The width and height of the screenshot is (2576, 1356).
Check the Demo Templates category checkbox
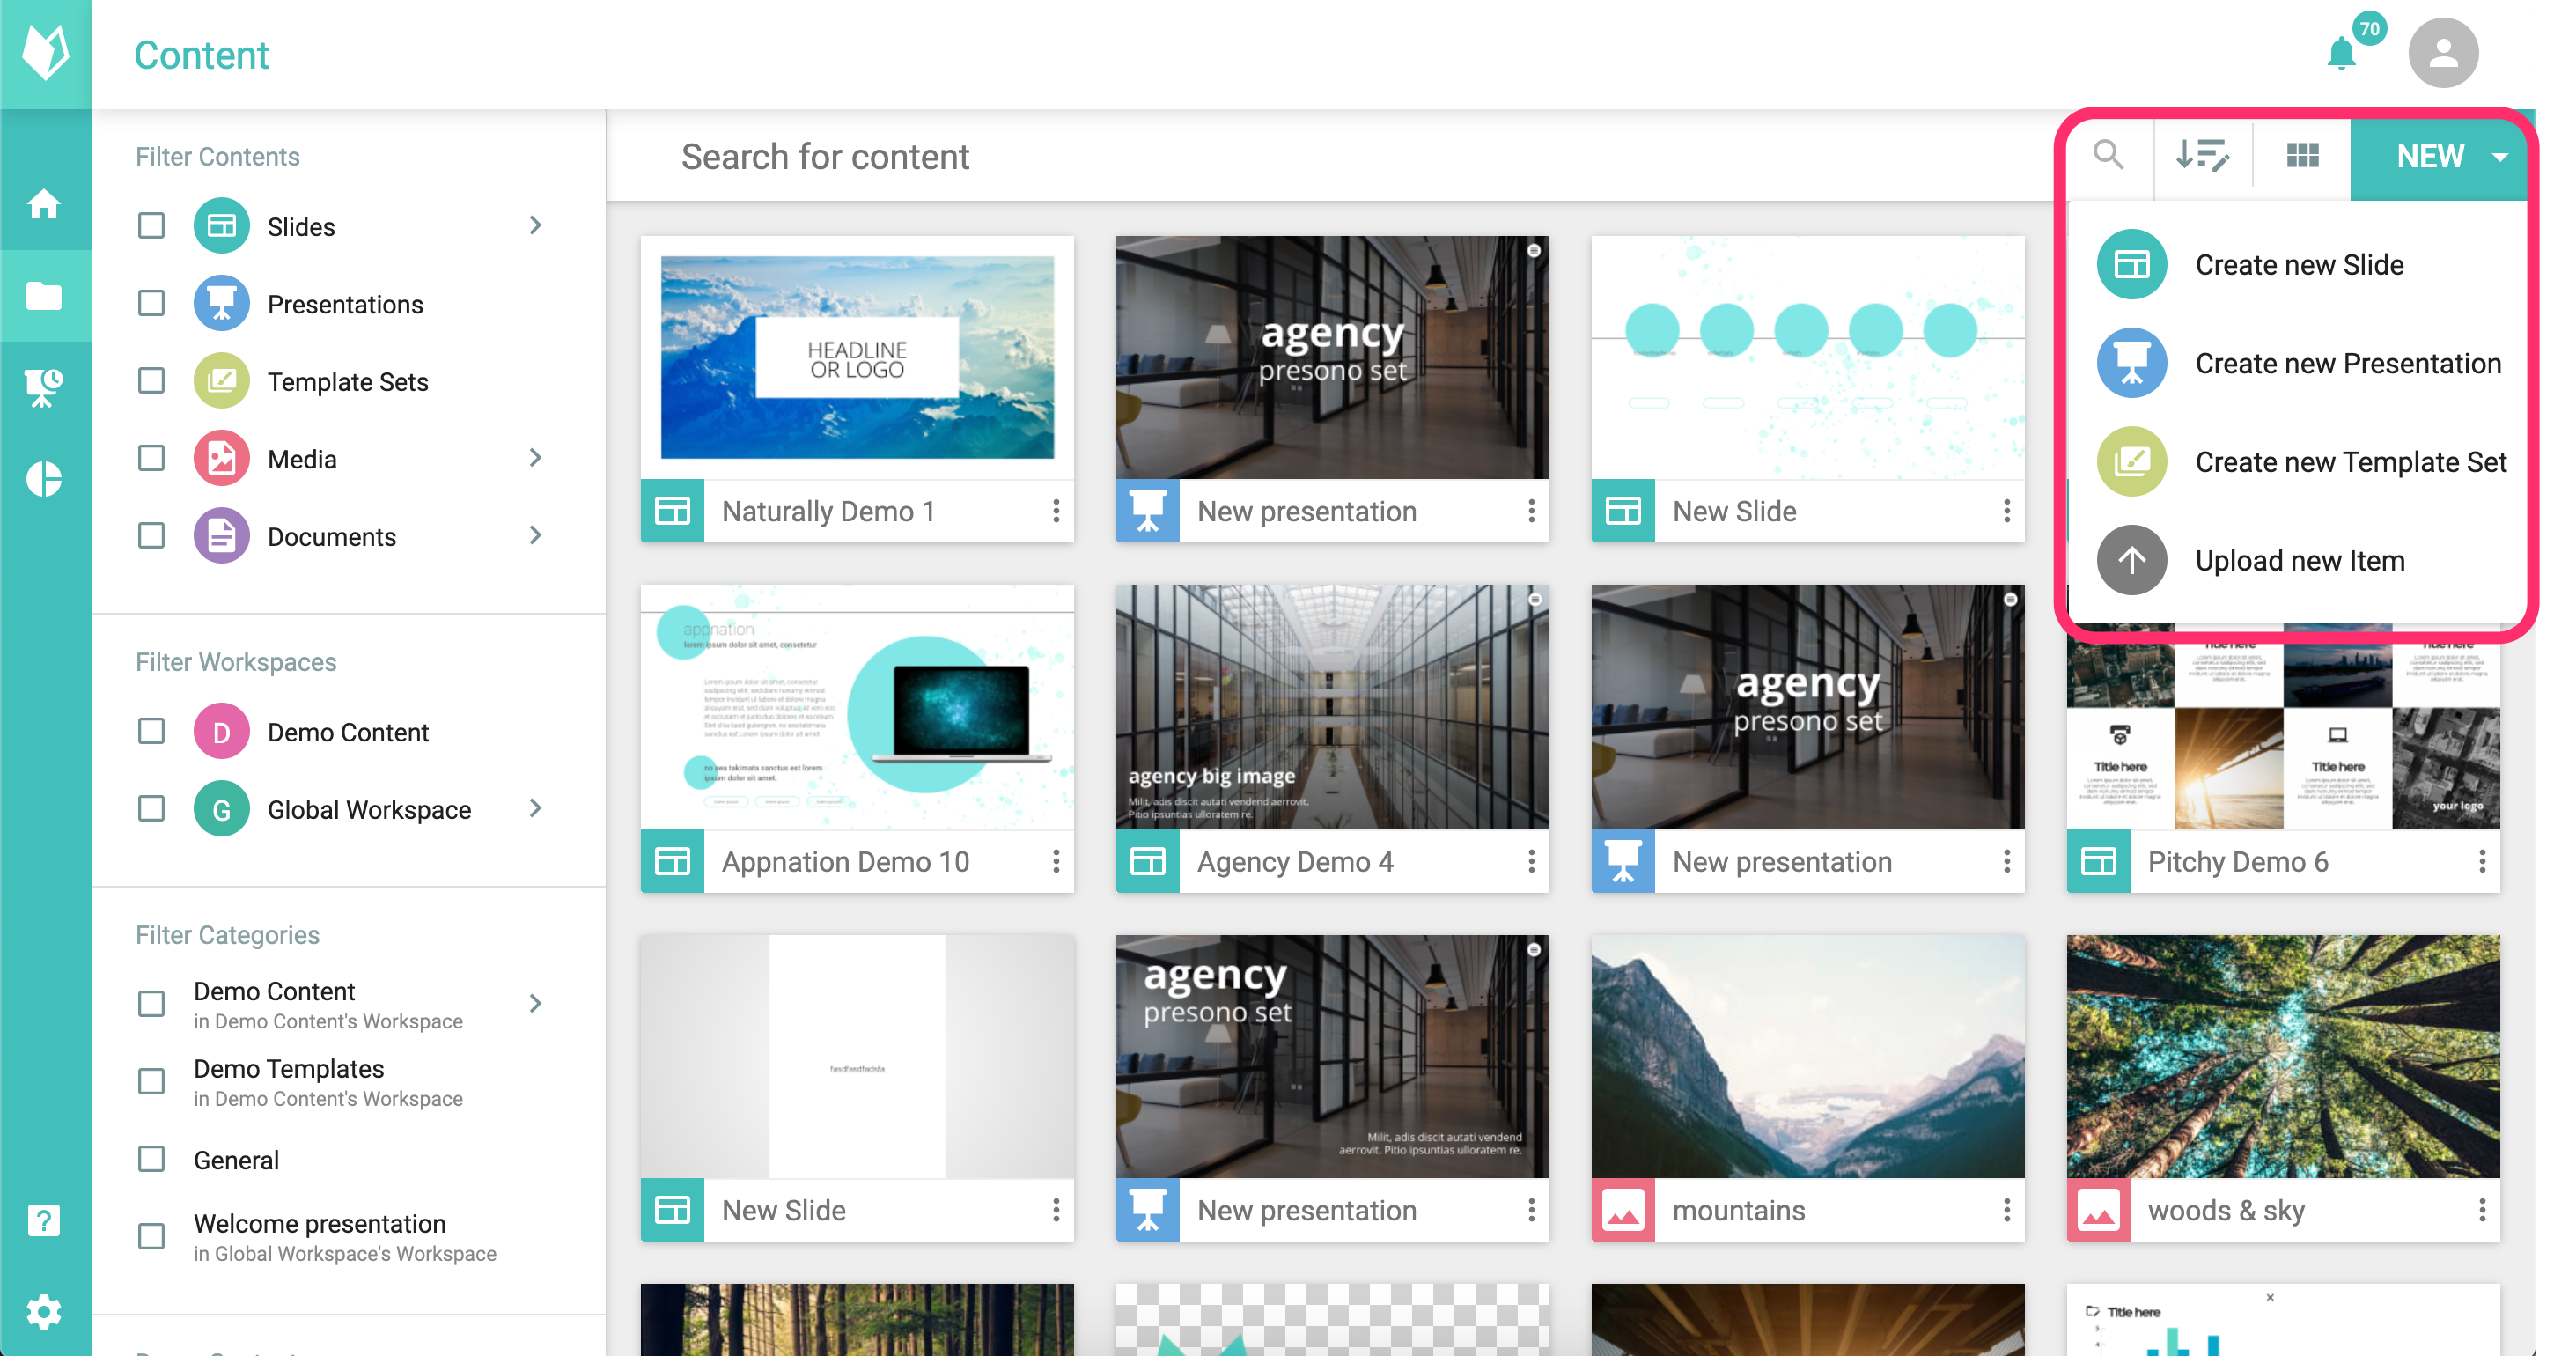151,1081
